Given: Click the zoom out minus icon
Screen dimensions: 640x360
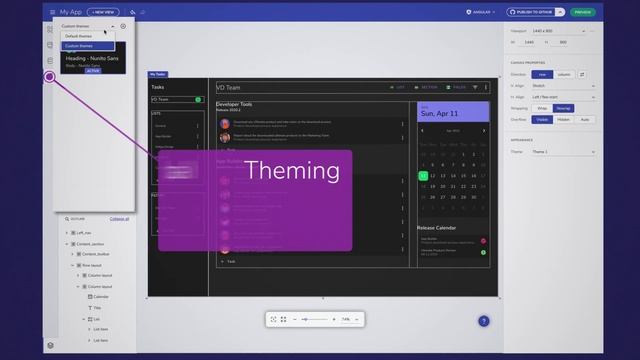Looking at the screenshot, I should tap(295, 319).
